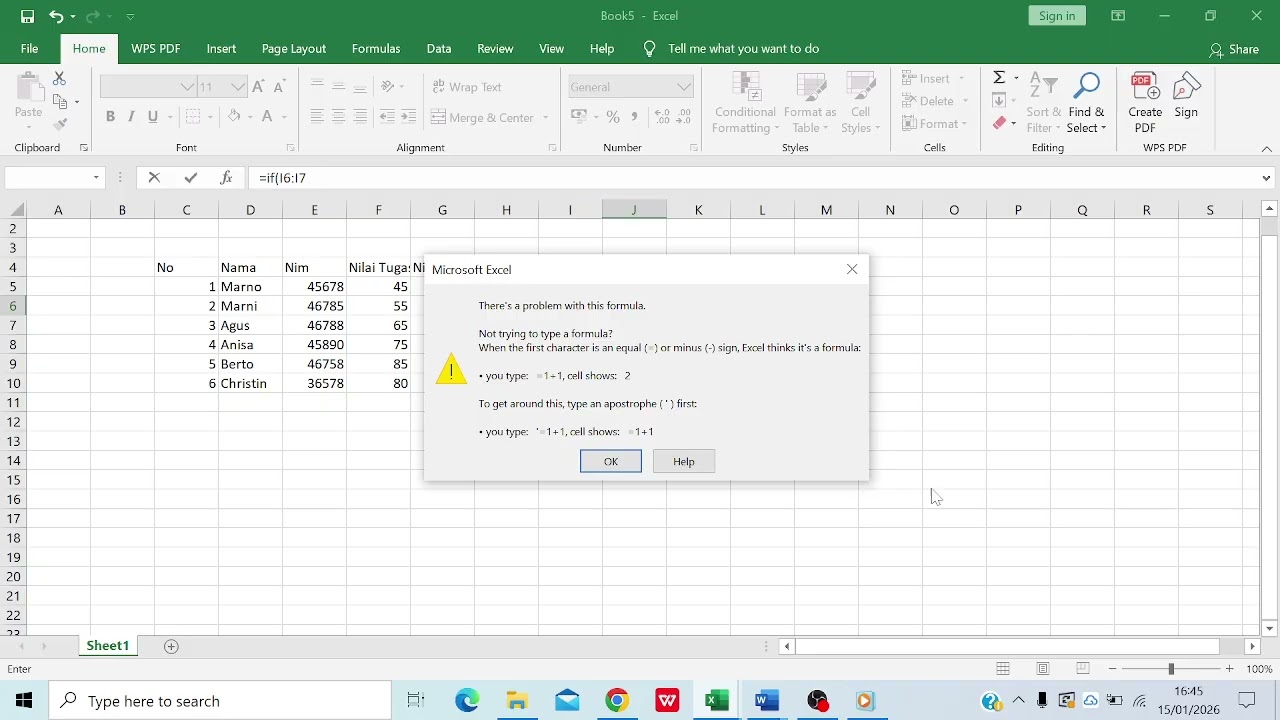Click the Sign in button
Screen dimensions: 1280x720
[1057, 16]
